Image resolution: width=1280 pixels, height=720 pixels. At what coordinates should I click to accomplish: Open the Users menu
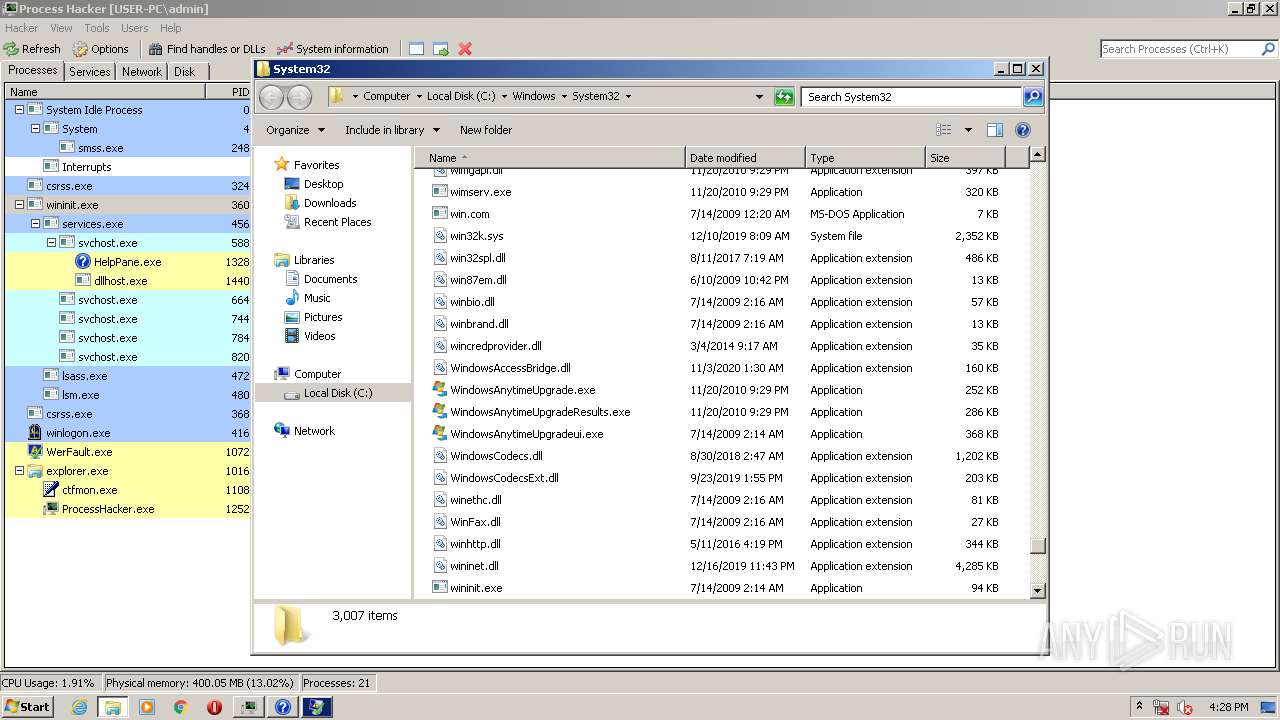pyautogui.click(x=135, y=28)
